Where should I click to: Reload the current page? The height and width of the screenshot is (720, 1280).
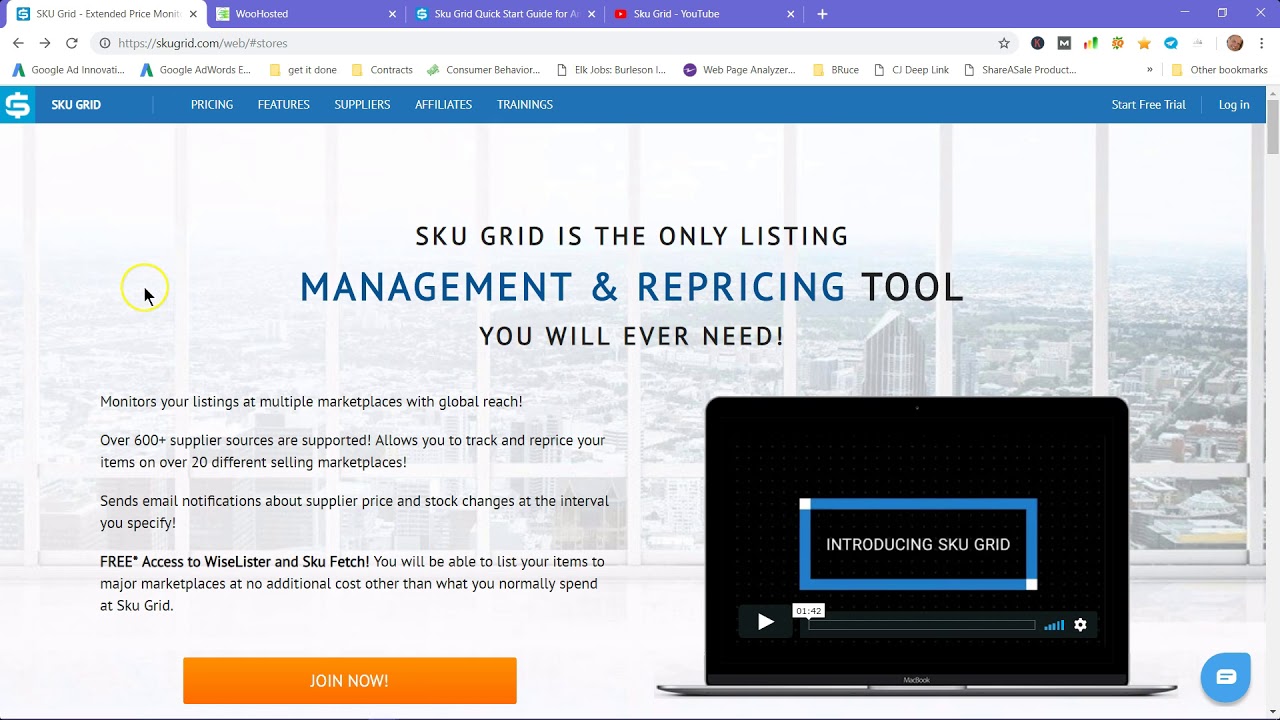coord(72,43)
